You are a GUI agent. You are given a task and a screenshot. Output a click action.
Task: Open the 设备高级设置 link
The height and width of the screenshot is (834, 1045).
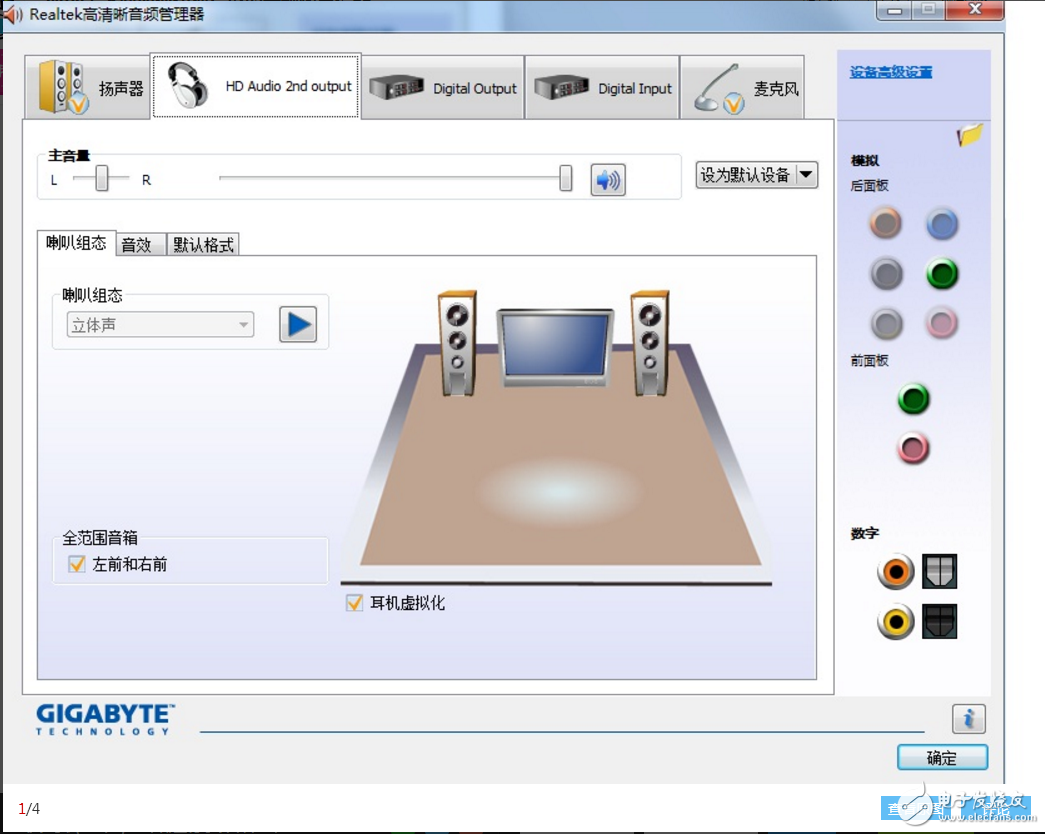(x=890, y=72)
